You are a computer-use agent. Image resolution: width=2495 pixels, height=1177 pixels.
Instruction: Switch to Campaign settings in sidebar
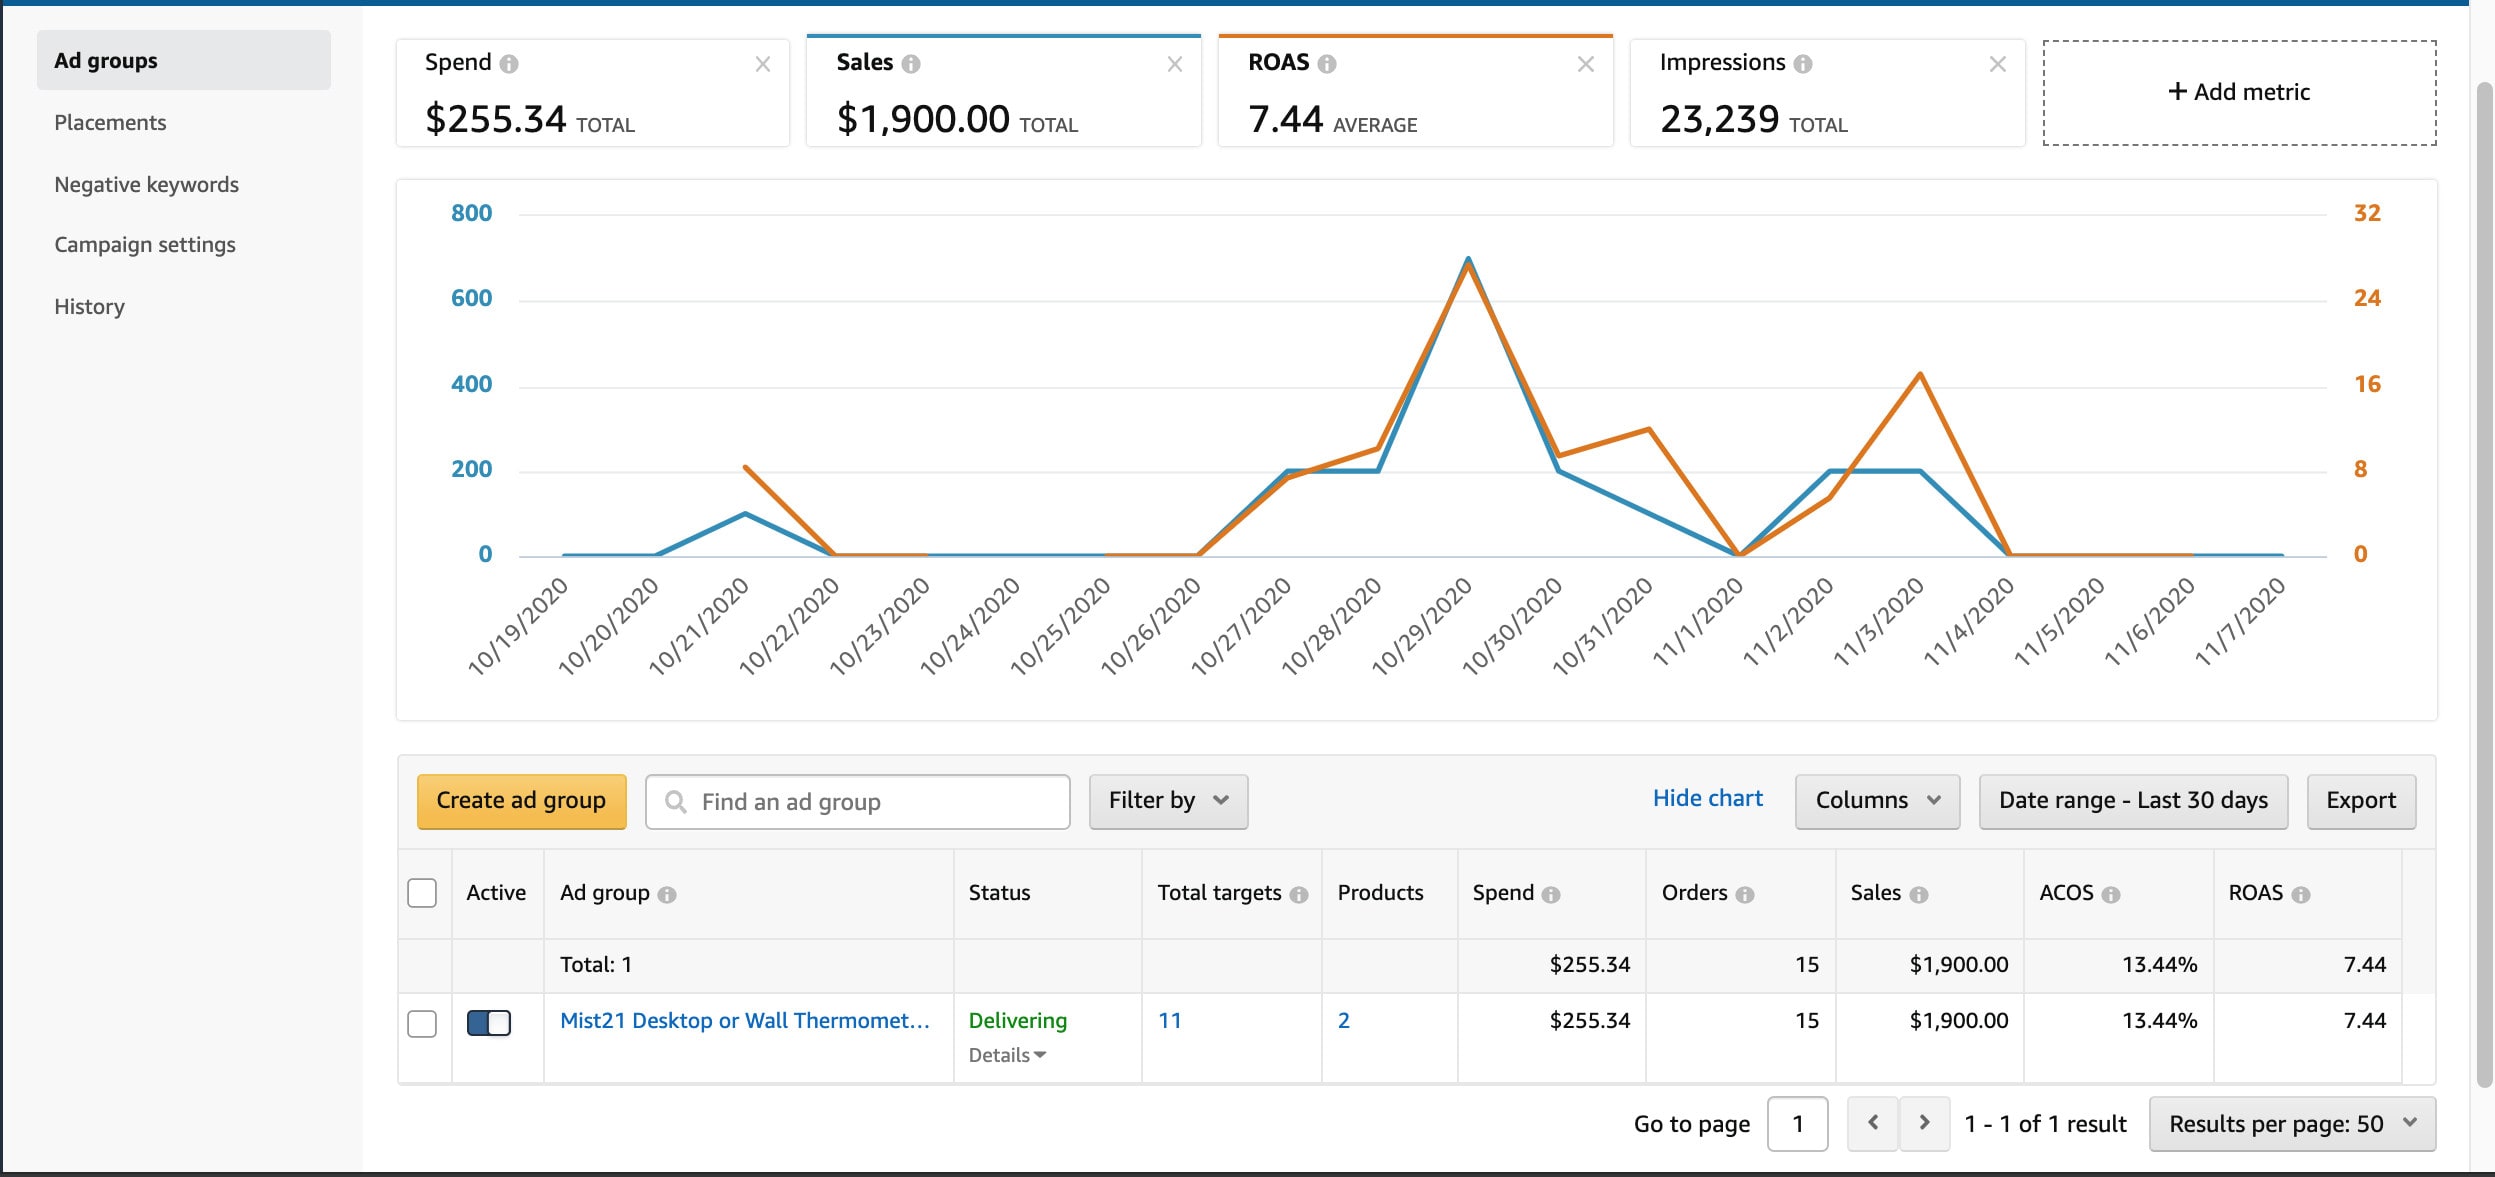point(145,245)
